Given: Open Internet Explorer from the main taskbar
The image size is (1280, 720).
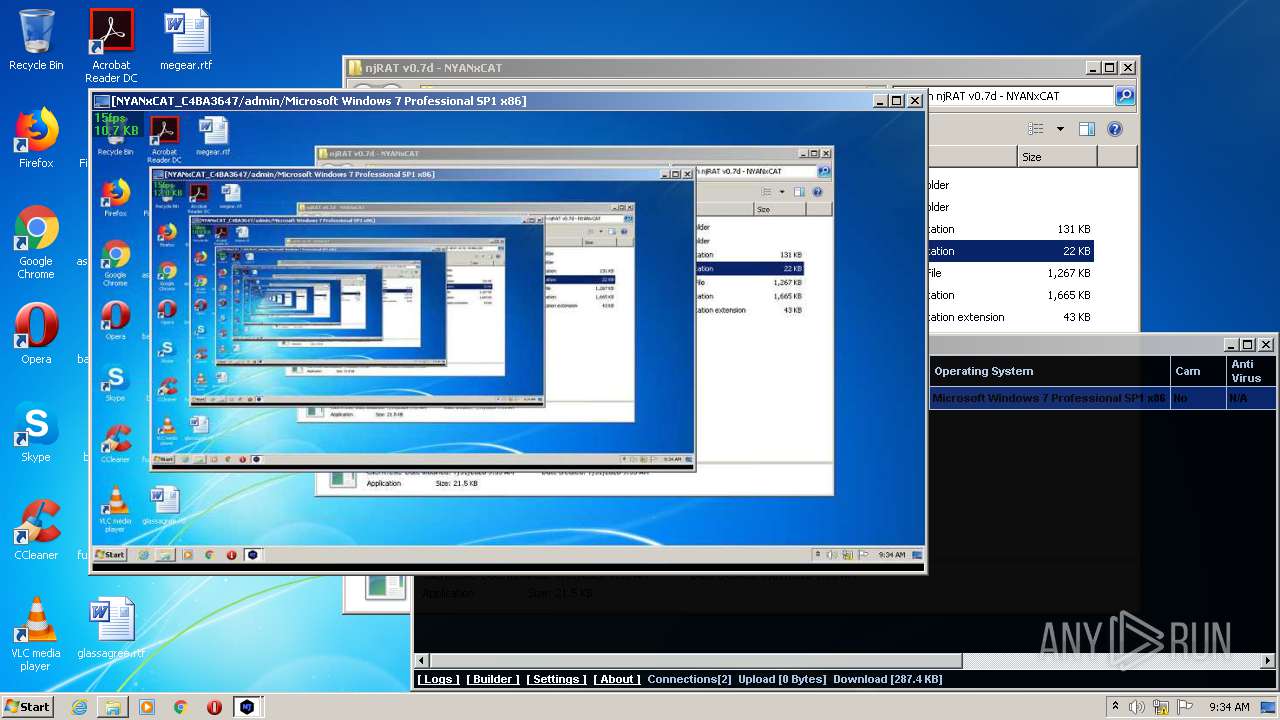Looking at the screenshot, I should pos(79,707).
